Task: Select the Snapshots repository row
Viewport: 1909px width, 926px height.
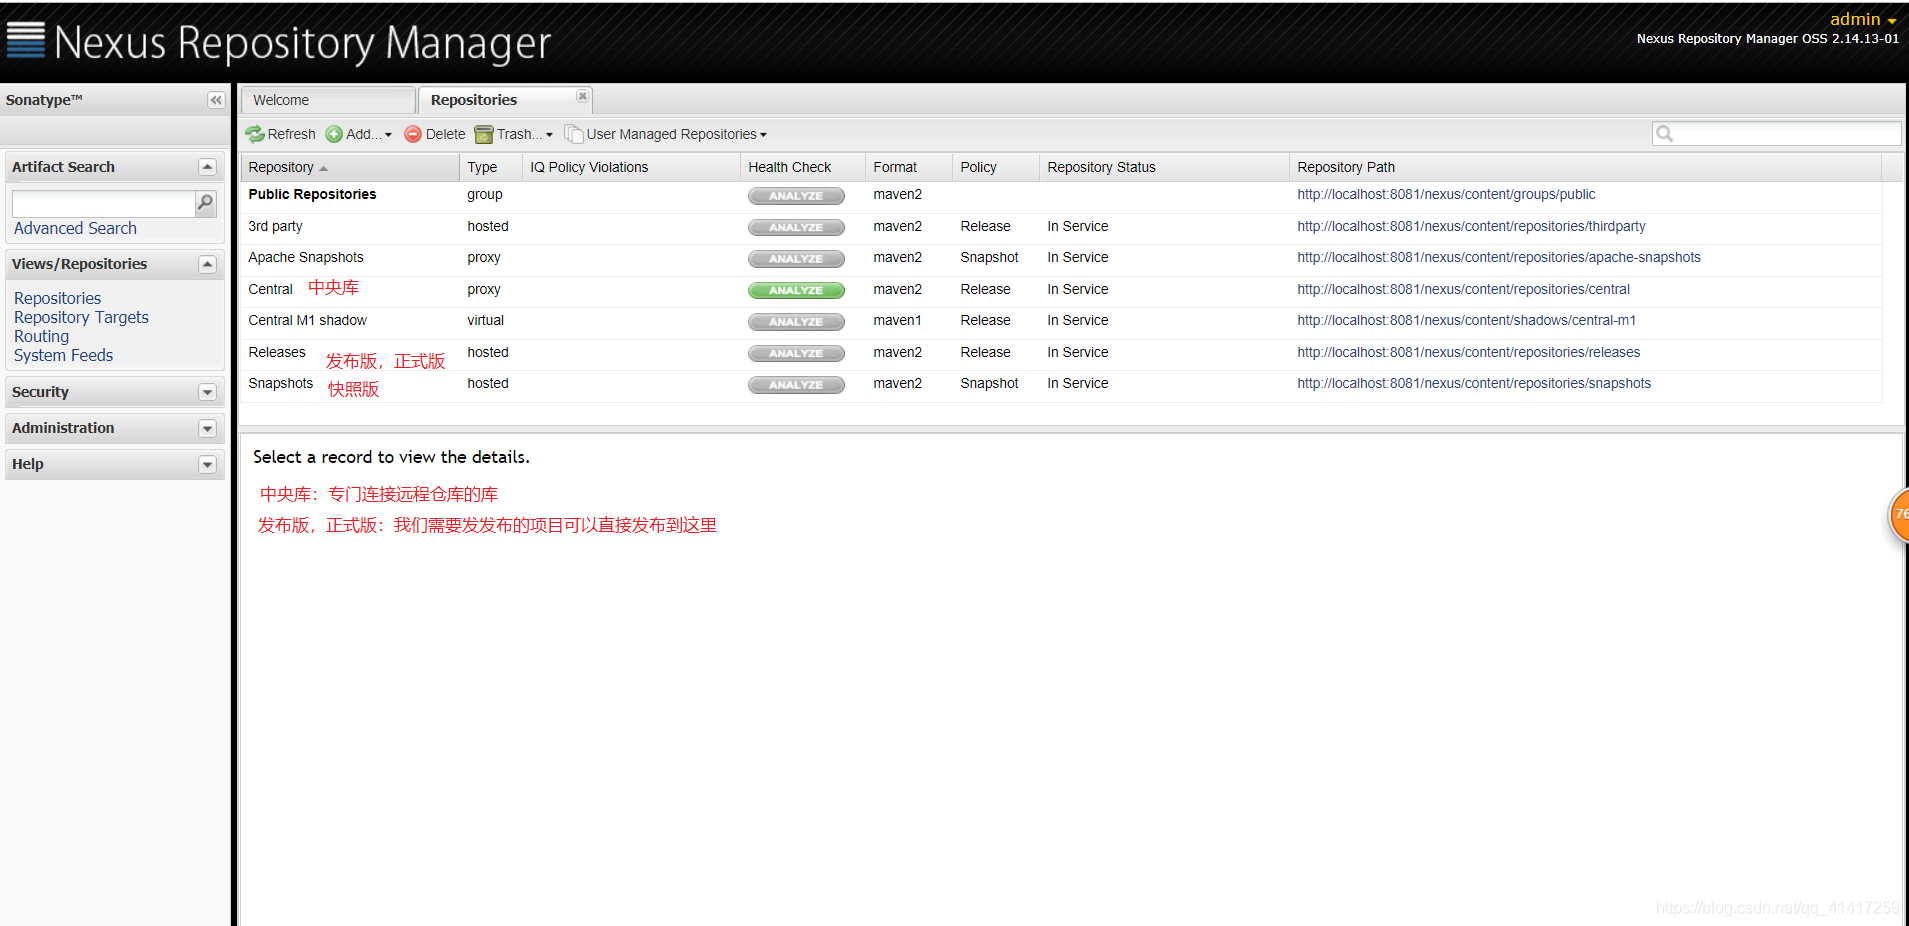Action: pyautogui.click(x=1061, y=385)
